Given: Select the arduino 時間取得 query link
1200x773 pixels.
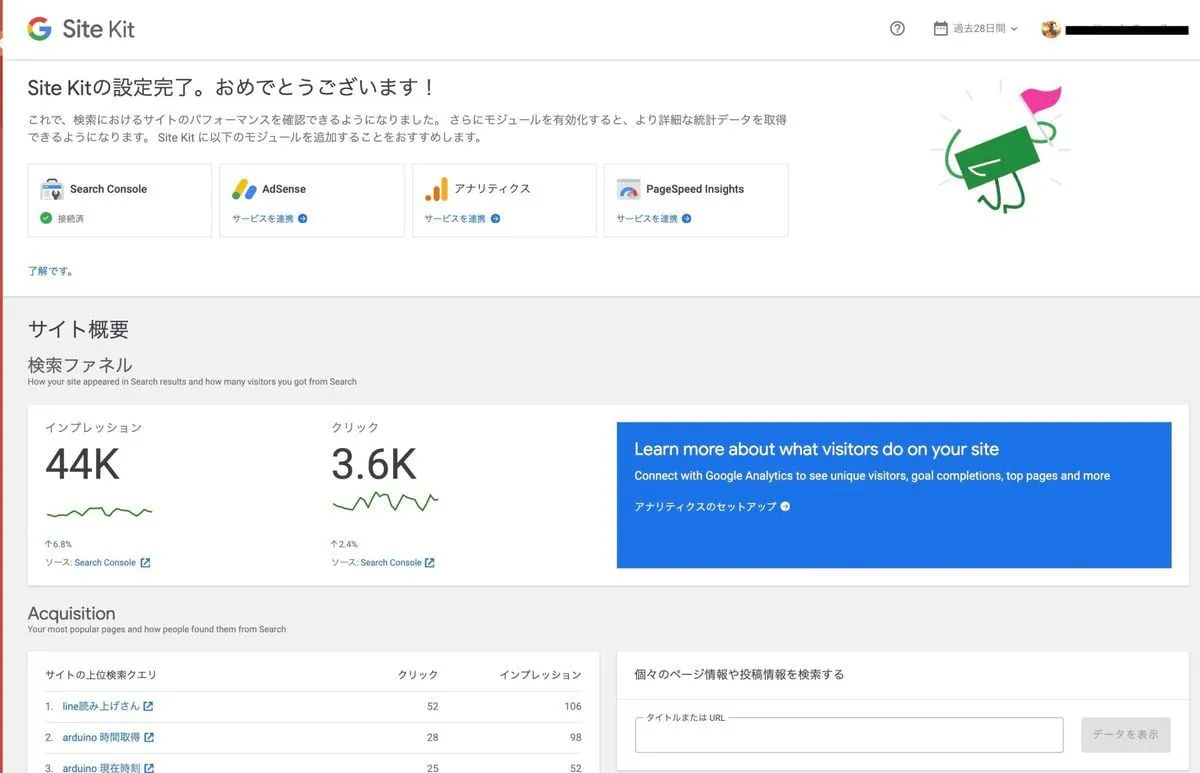Looking at the screenshot, I should [x=100, y=737].
